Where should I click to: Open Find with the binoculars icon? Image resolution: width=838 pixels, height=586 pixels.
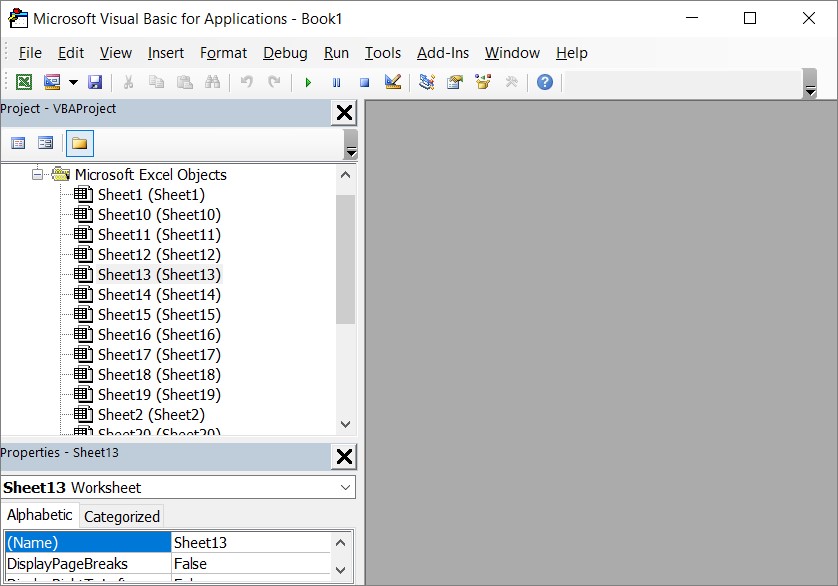tap(212, 82)
